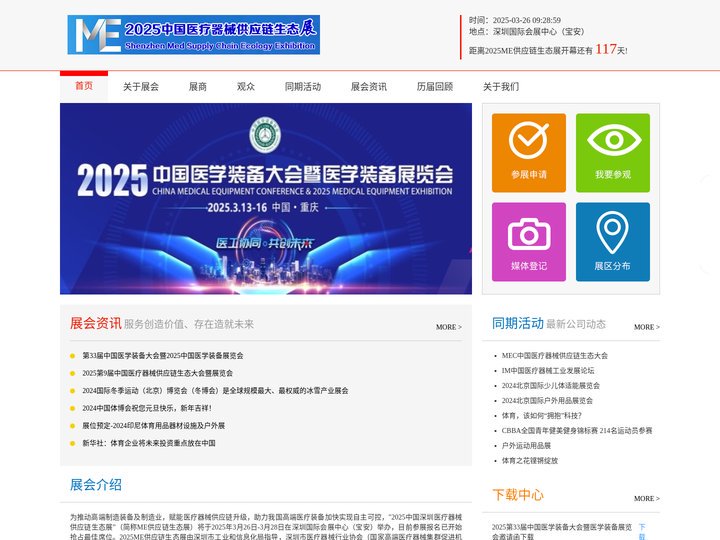Go to the 首页 navigation tab
720x540 pixels.
pyautogui.click(x=84, y=86)
